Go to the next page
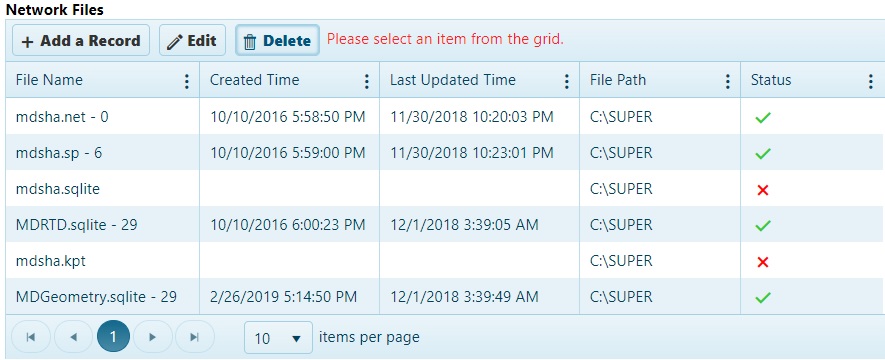885x360 pixels. [x=152, y=337]
